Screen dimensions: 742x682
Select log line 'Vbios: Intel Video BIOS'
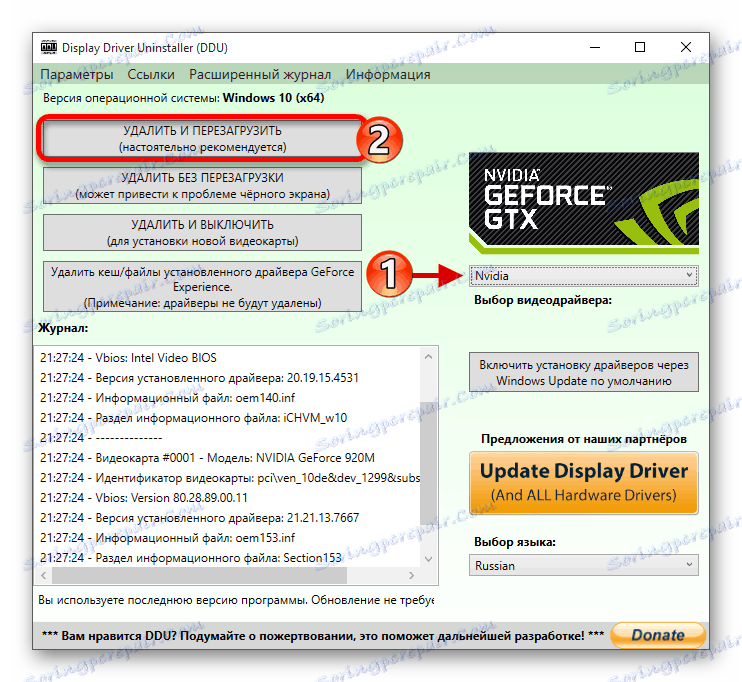tap(128, 358)
